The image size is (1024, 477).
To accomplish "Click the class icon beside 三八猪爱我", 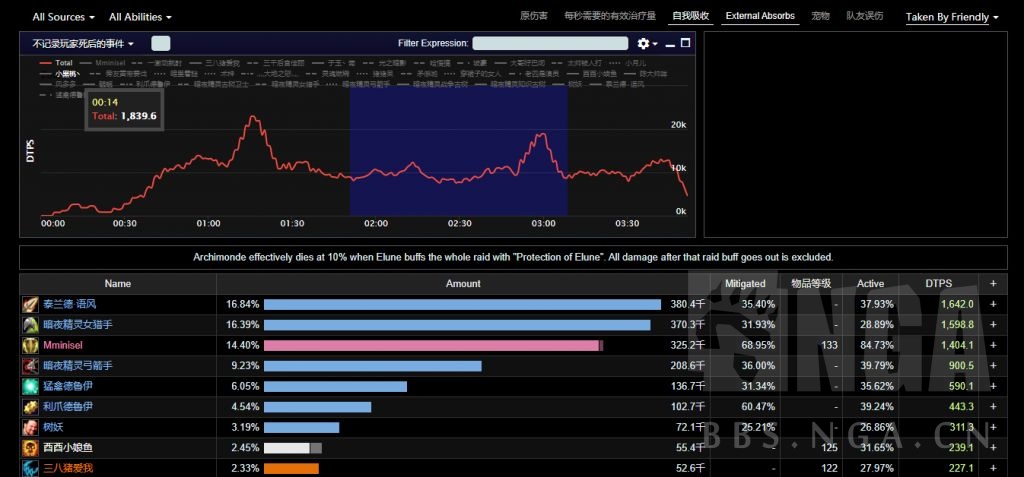I will (x=30, y=468).
